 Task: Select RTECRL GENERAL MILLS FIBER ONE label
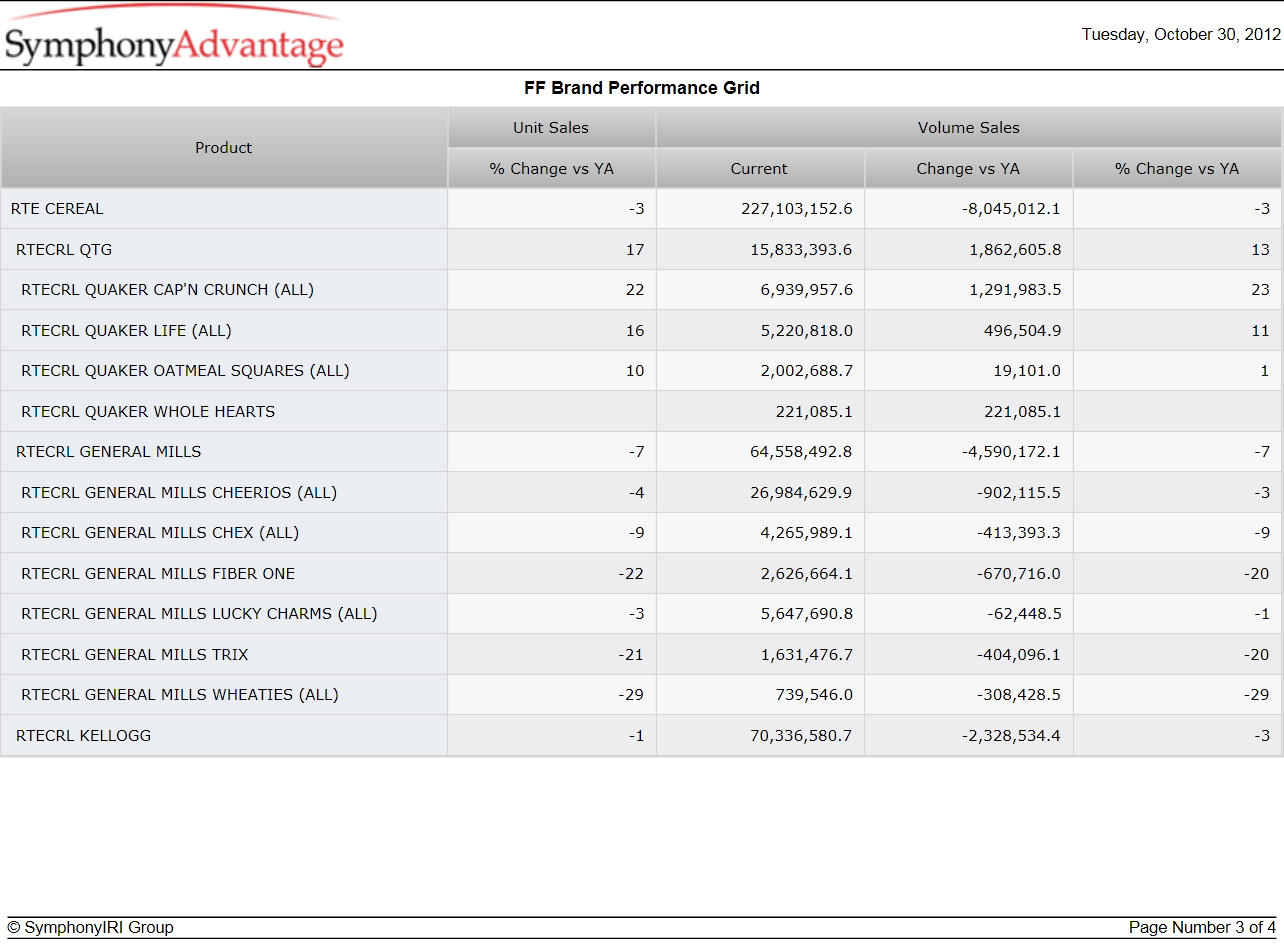[x=158, y=574]
